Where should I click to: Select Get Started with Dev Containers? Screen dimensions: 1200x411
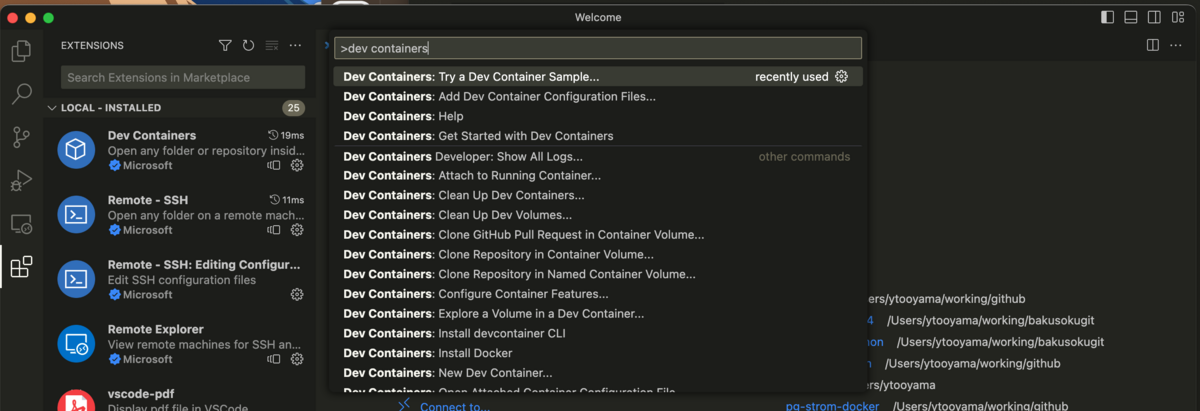click(598, 136)
